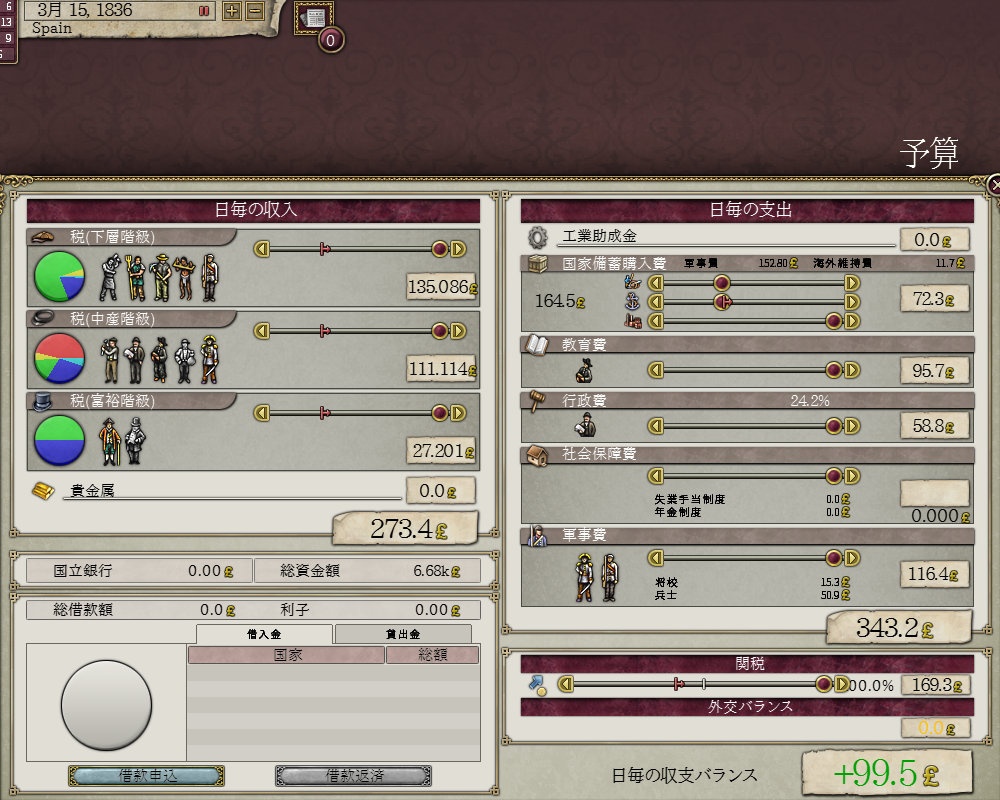Screen dimensions: 1000x800
Task: Click the newspaper event log icon
Action: (x=313, y=18)
